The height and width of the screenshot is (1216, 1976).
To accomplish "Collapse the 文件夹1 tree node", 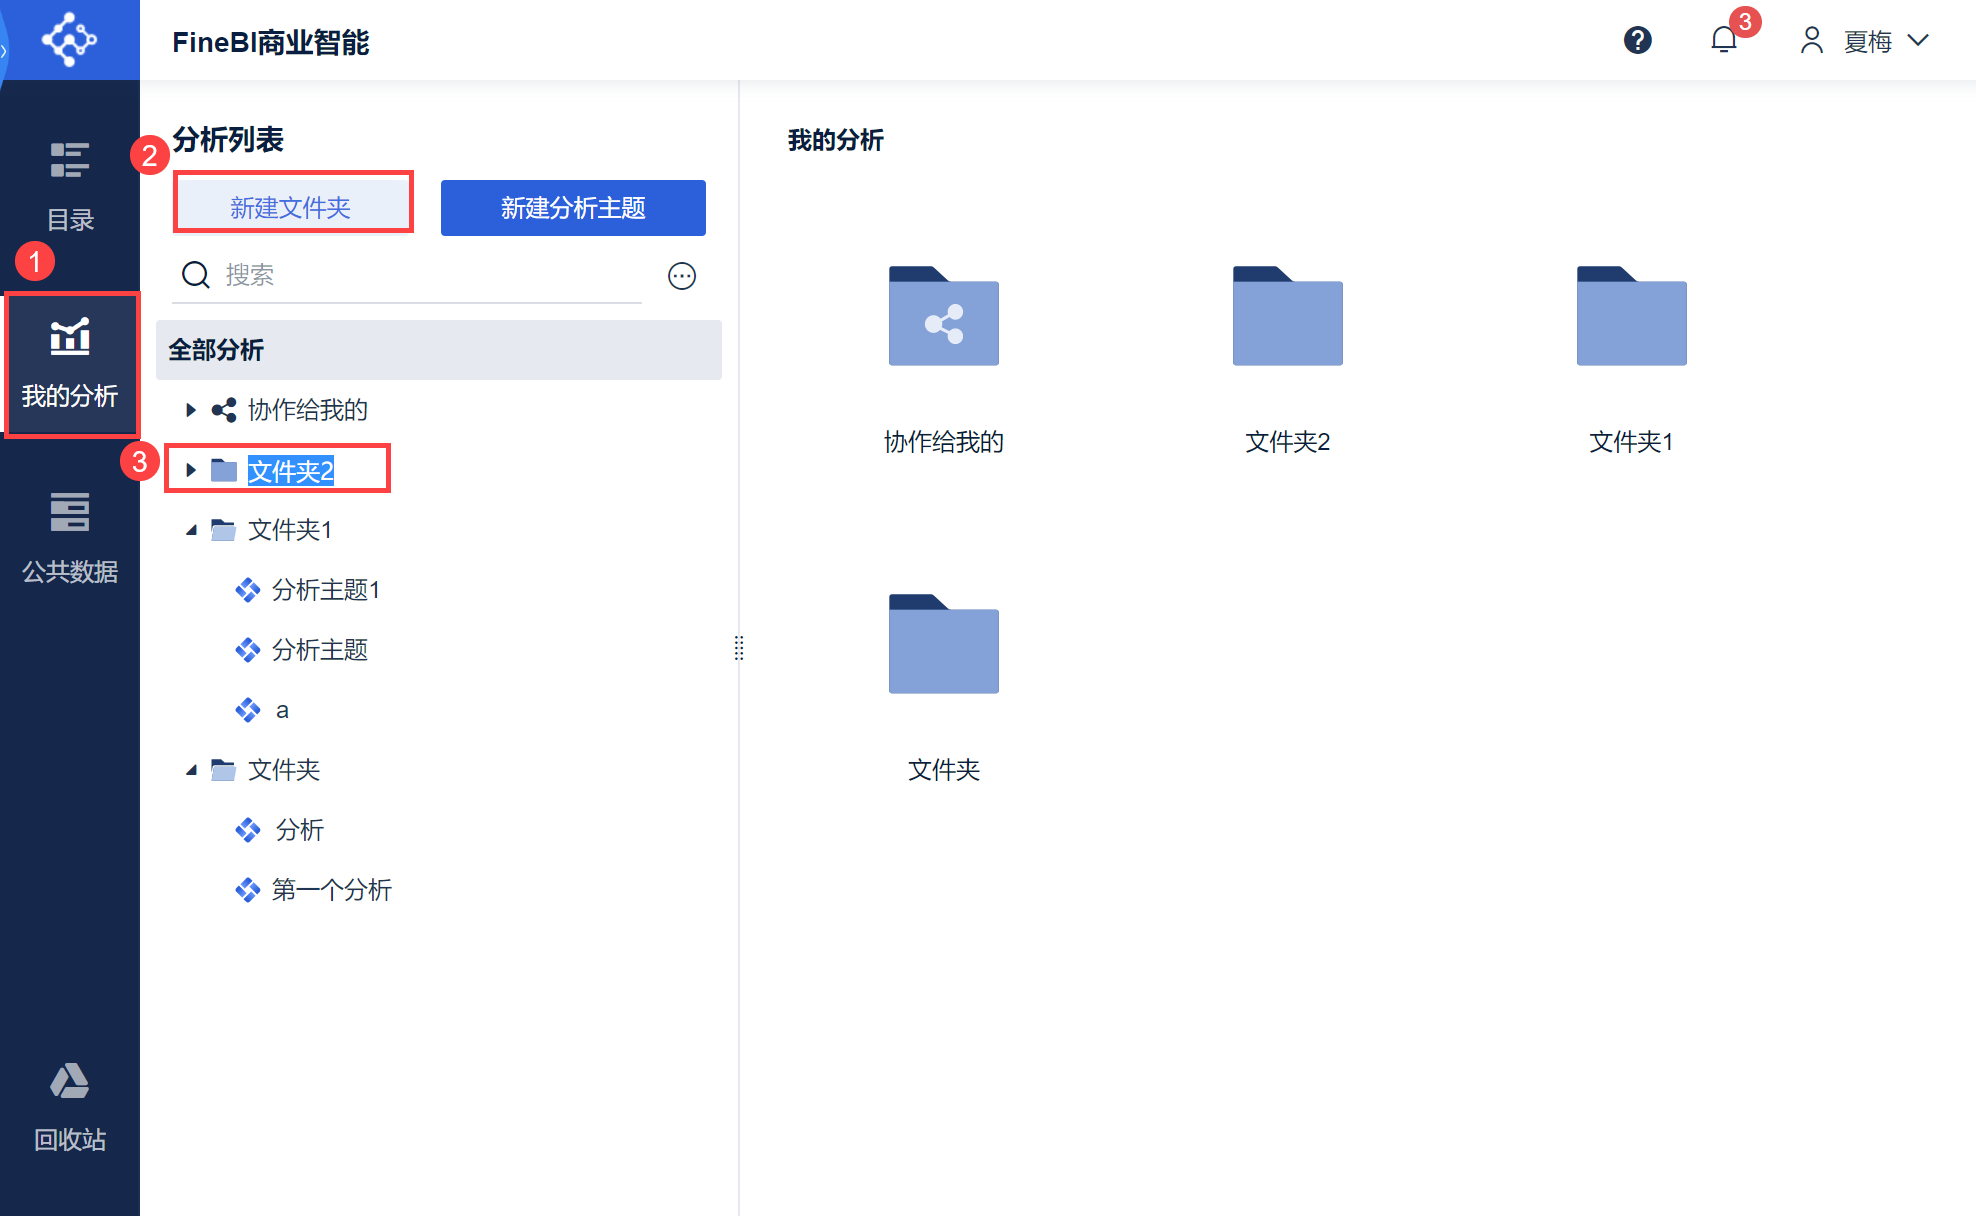I will (x=190, y=530).
